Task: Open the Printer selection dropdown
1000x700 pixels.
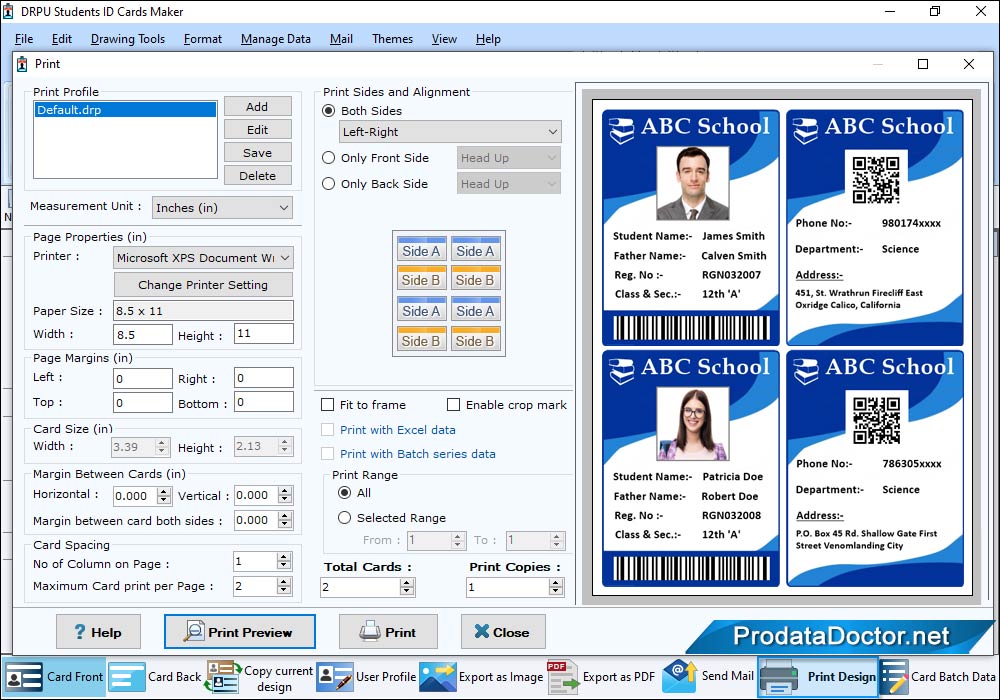Action: coord(203,258)
